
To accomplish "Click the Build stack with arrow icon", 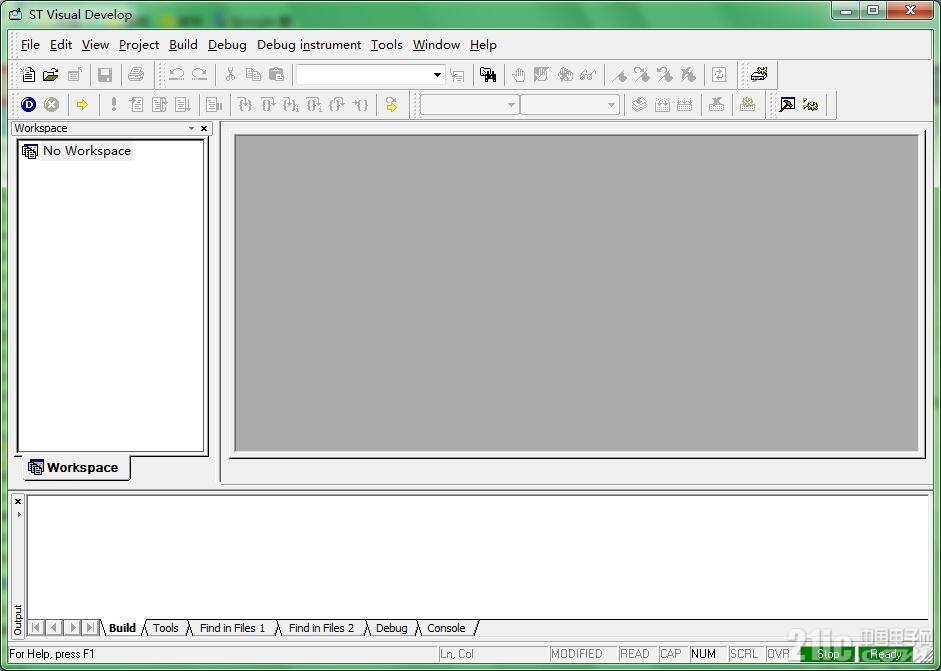I will (639, 104).
